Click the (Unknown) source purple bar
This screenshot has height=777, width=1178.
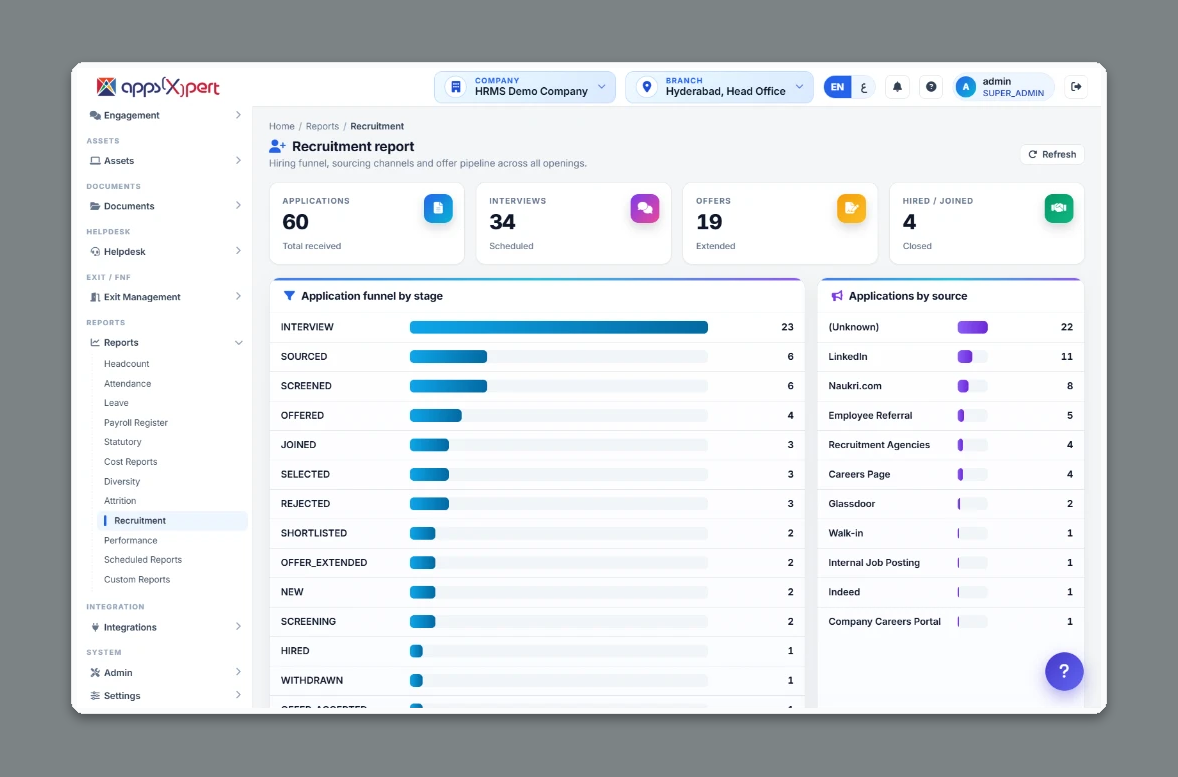click(972, 327)
